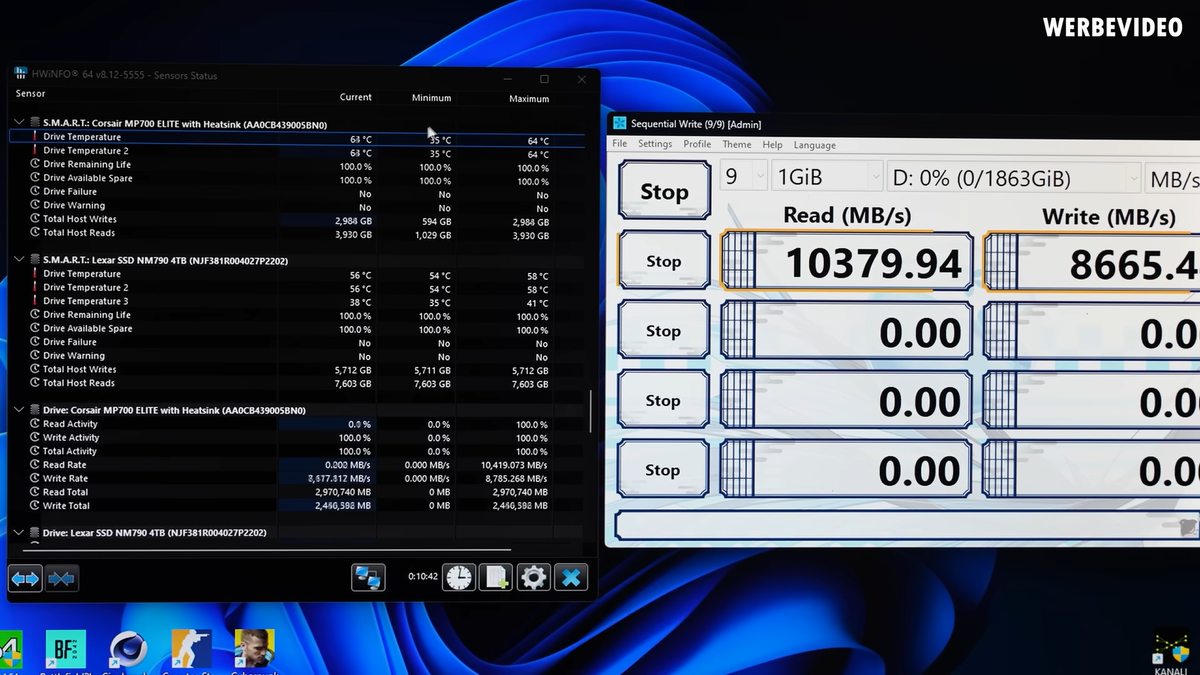
Task: Click thermometer icon beside Drive Temperature 3
Action: (35, 301)
